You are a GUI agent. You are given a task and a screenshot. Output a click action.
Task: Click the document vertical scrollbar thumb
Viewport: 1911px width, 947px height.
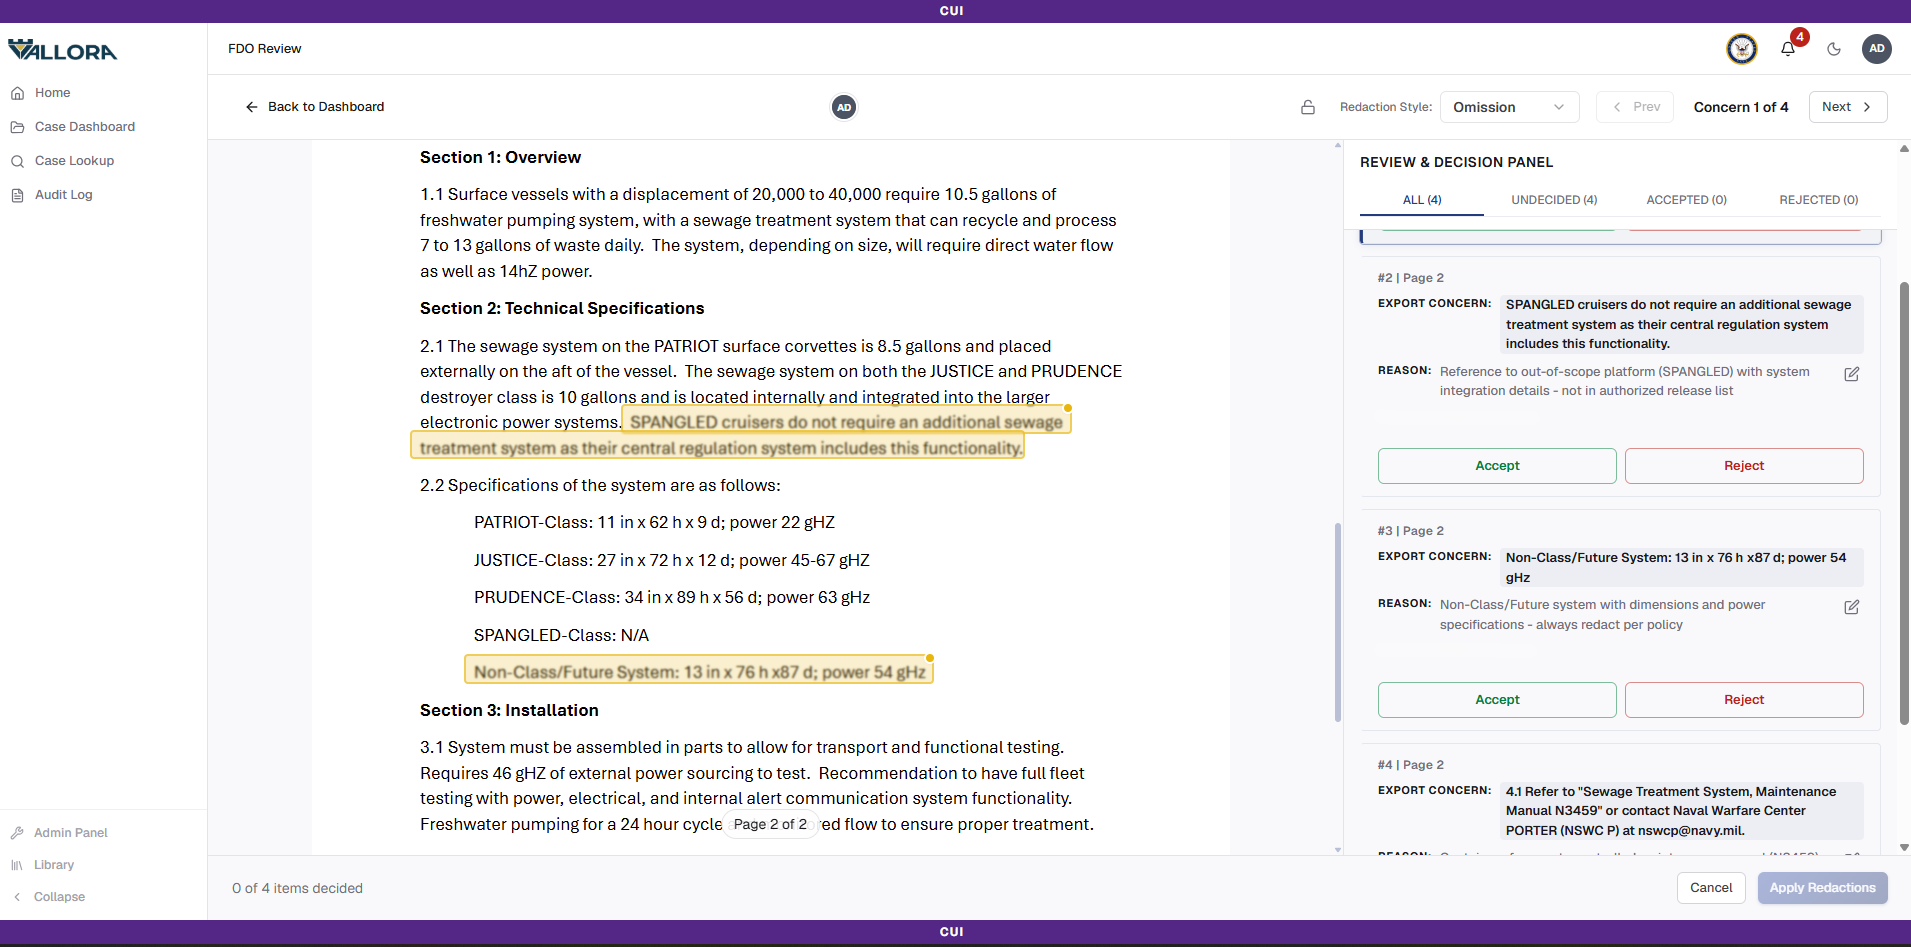click(x=1338, y=622)
